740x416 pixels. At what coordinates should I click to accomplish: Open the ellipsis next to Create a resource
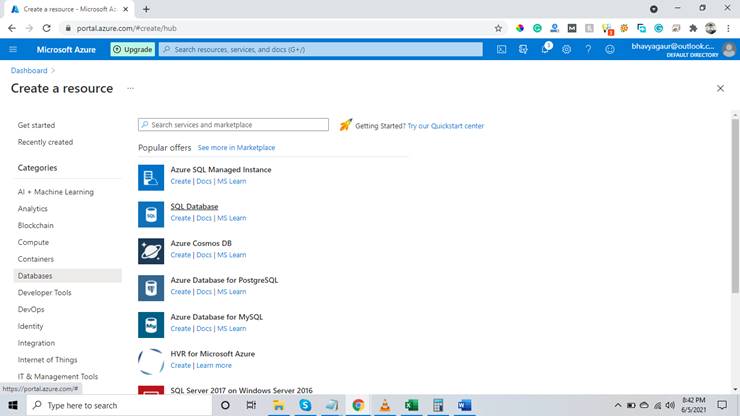130,88
